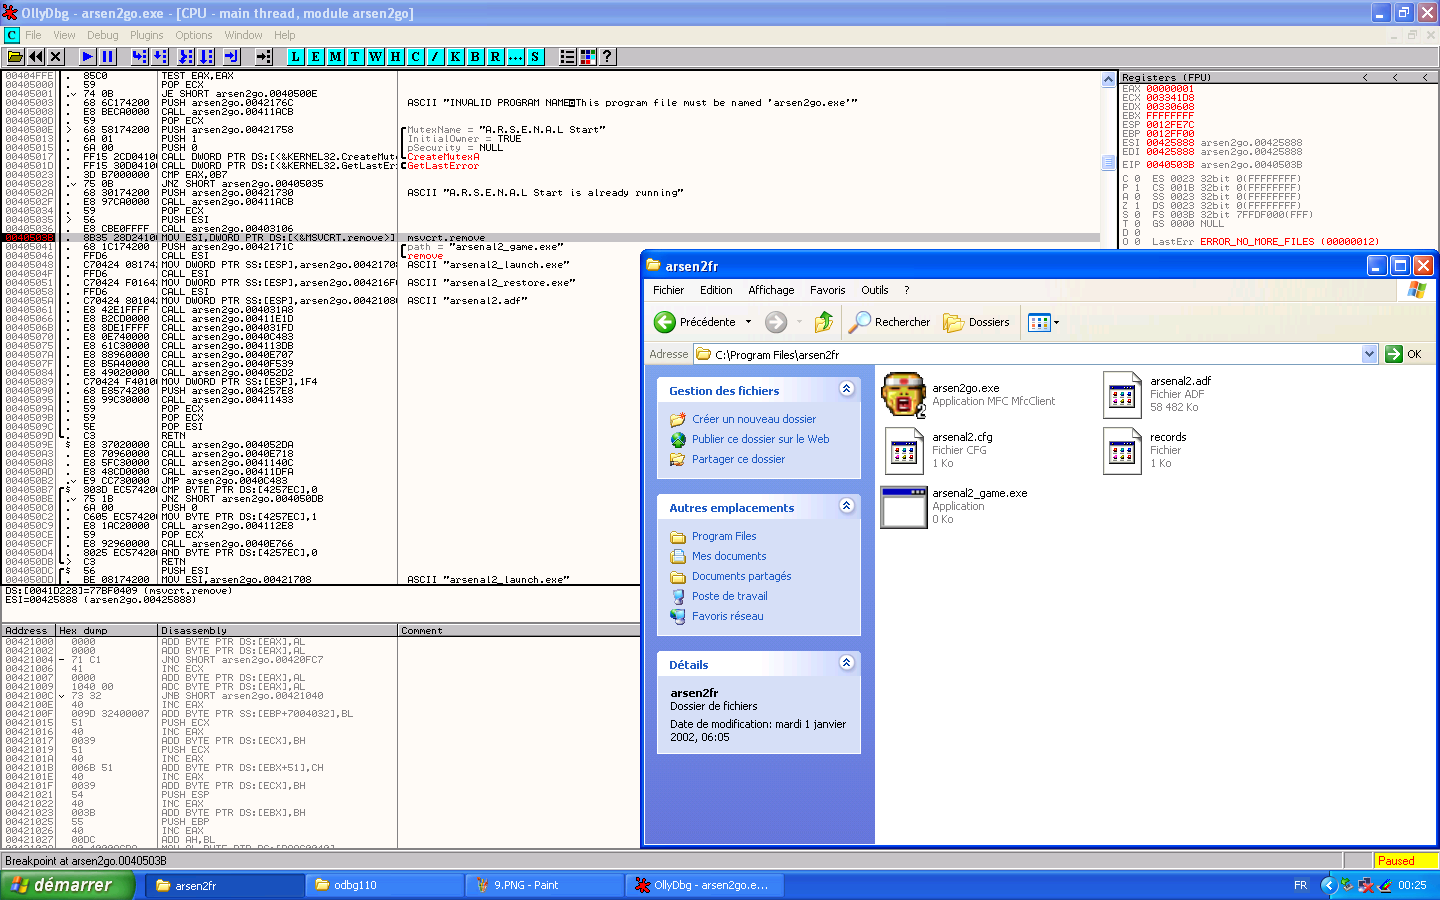Click the Step into toolbar icon

pos(140,57)
